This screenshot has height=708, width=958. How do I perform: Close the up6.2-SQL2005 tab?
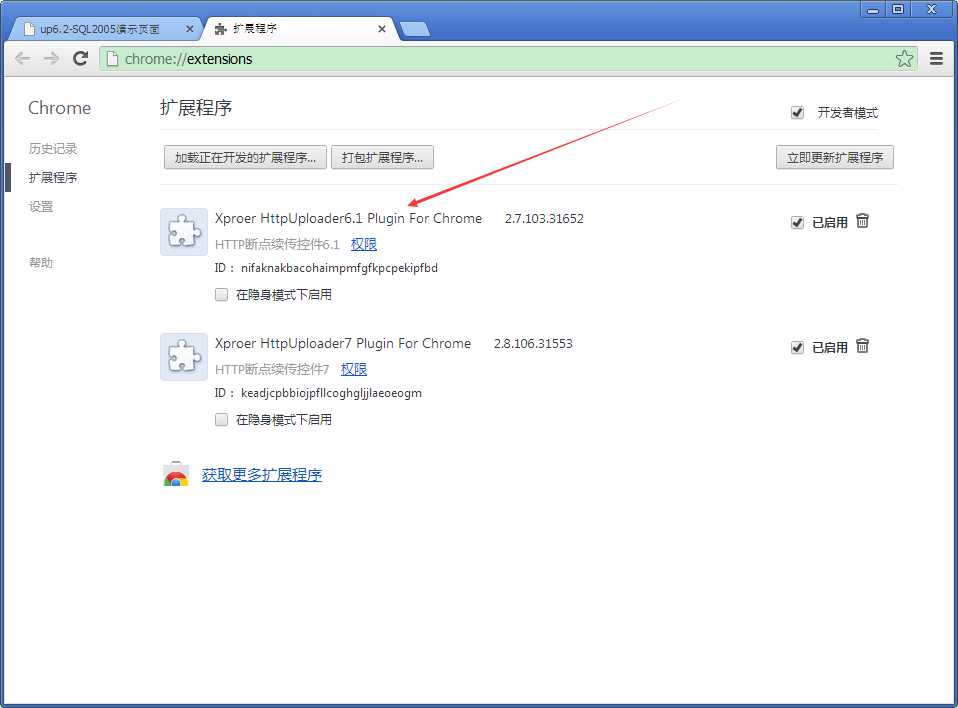(x=189, y=29)
